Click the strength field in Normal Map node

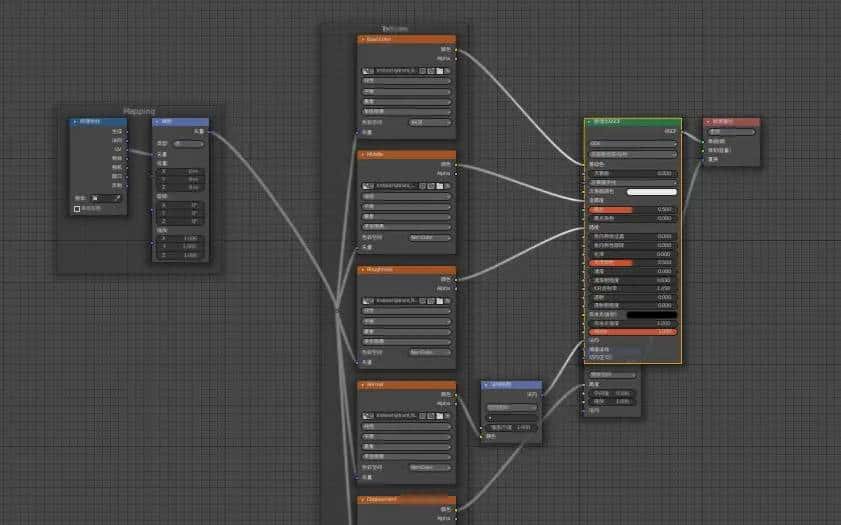(511, 427)
